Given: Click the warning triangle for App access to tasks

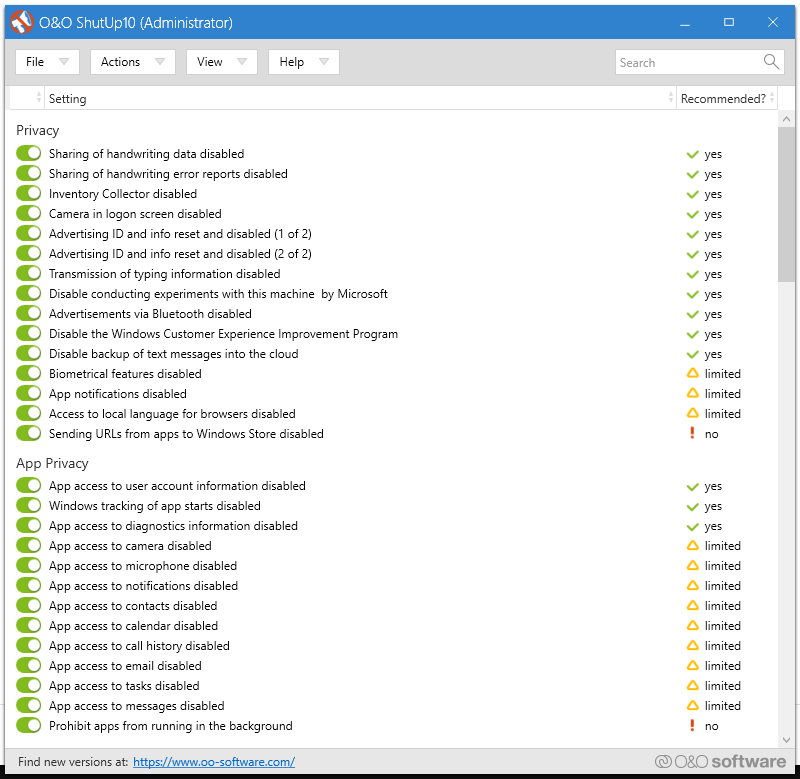Looking at the screenshot, I should click(692, 685).
